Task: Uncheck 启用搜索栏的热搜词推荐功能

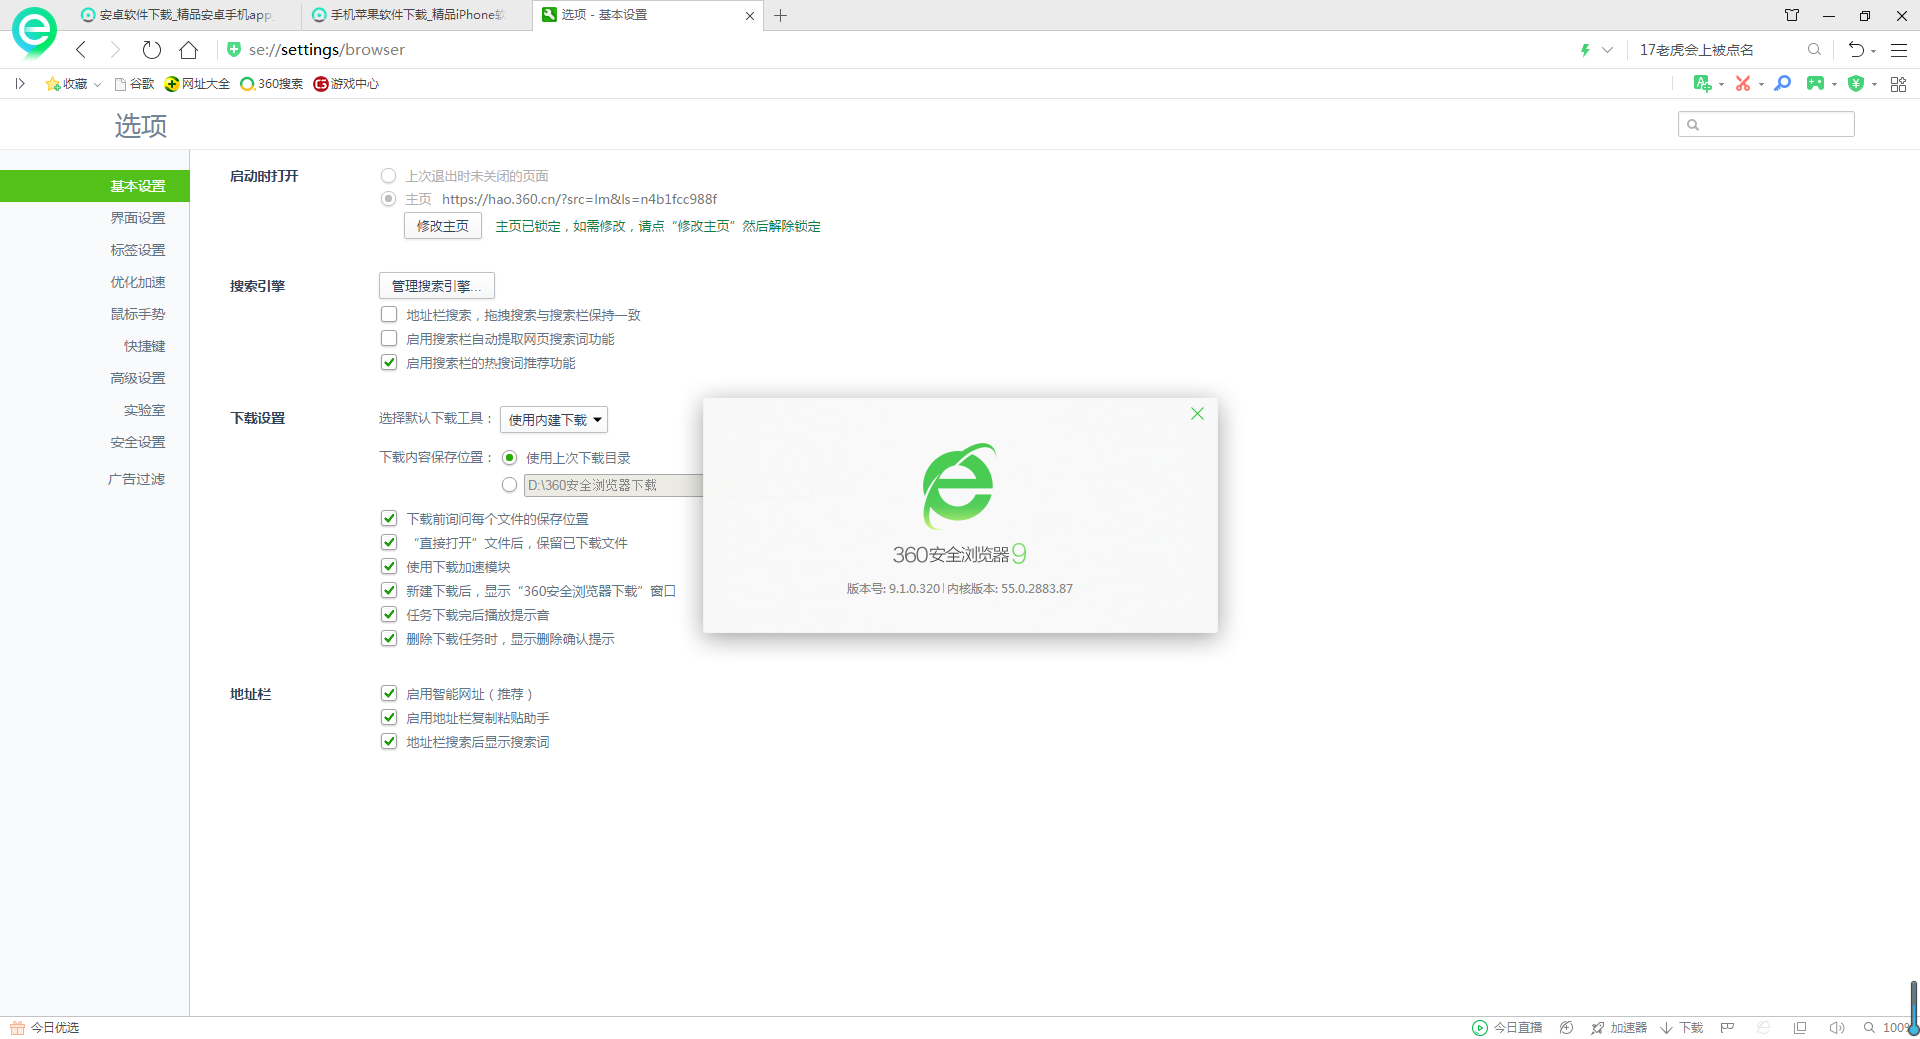Action: (x=389, y=363)
